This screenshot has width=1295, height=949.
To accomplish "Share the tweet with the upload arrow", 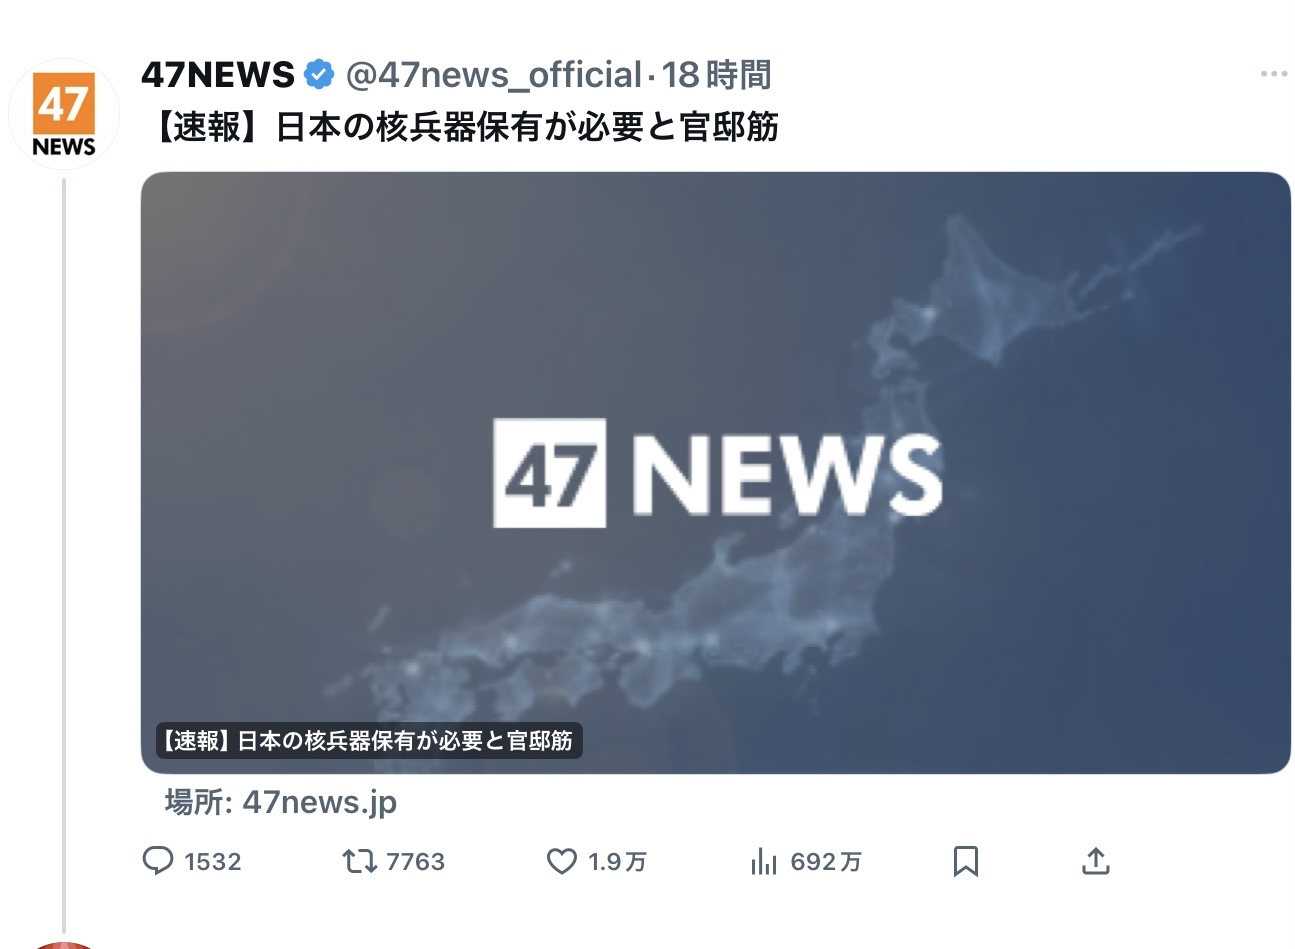I will point(1096,861).
